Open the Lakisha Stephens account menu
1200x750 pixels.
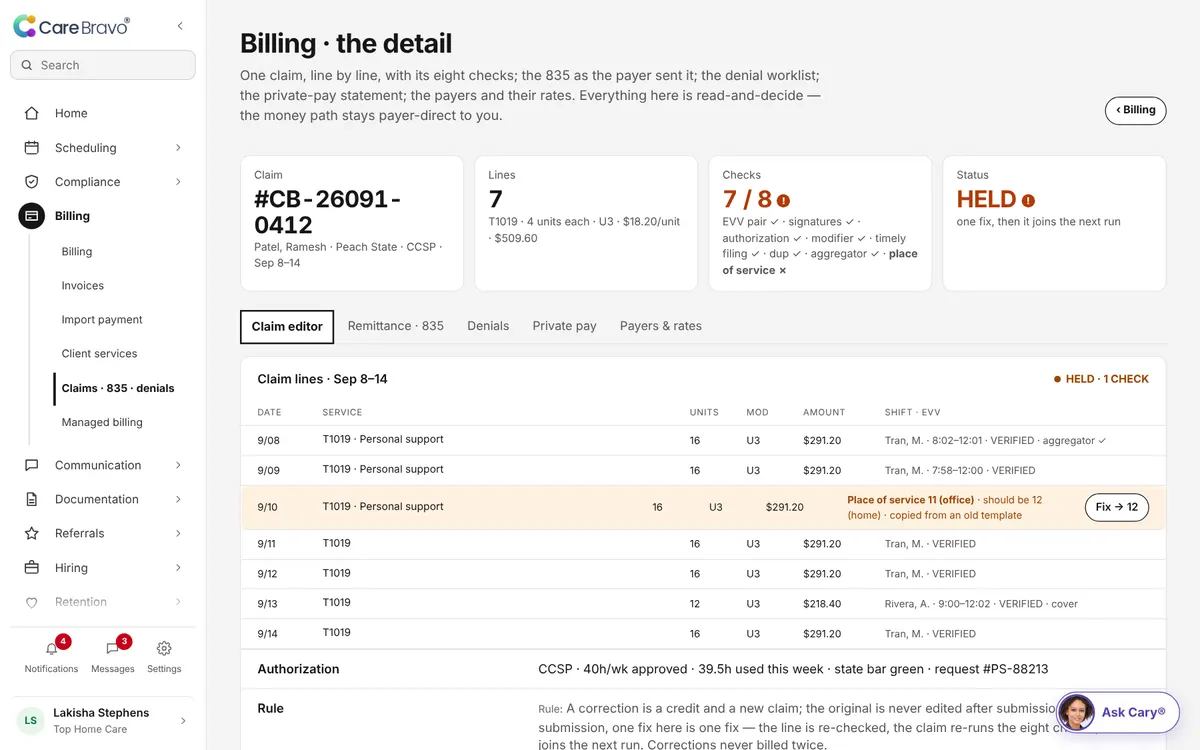103,721
